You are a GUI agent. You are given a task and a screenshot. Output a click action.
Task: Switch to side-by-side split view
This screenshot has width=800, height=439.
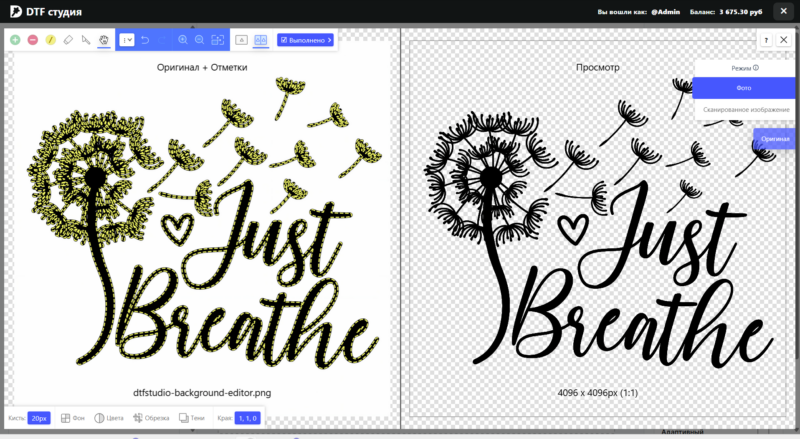(x=261, y=40)
